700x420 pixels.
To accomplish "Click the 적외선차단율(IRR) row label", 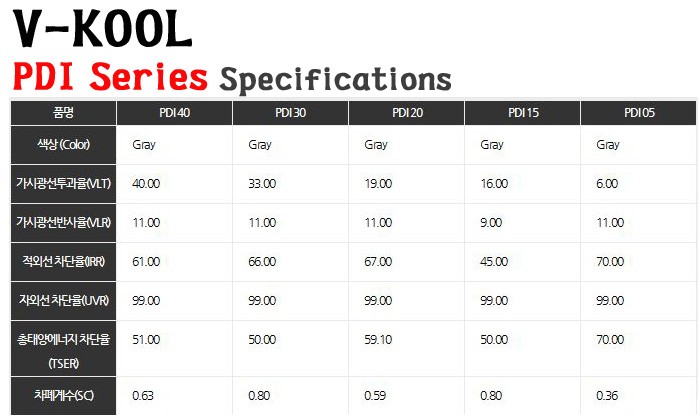I will point(64,262).
